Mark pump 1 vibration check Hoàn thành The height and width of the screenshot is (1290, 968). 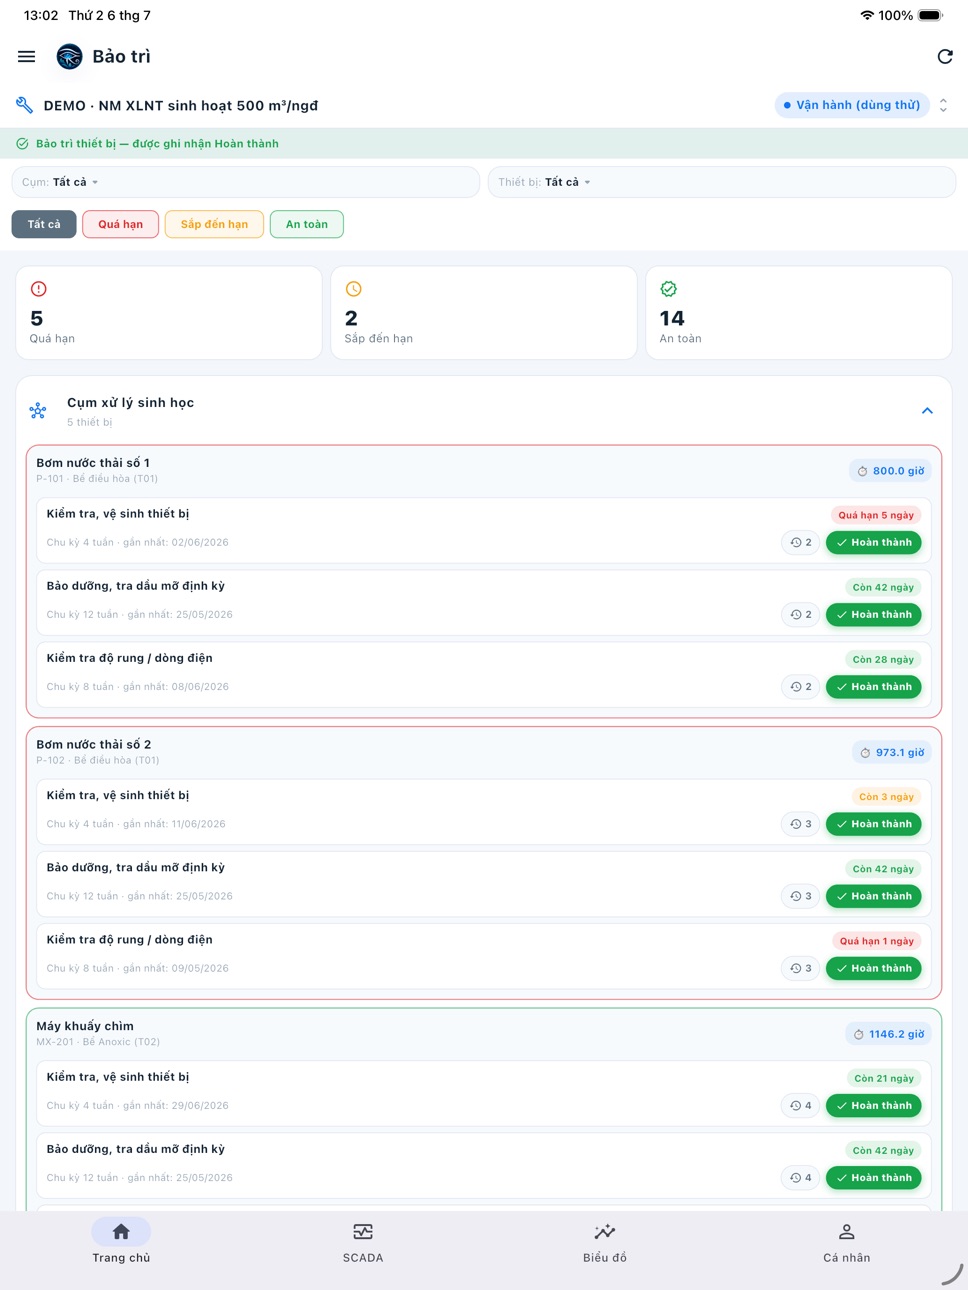[874, 687]
